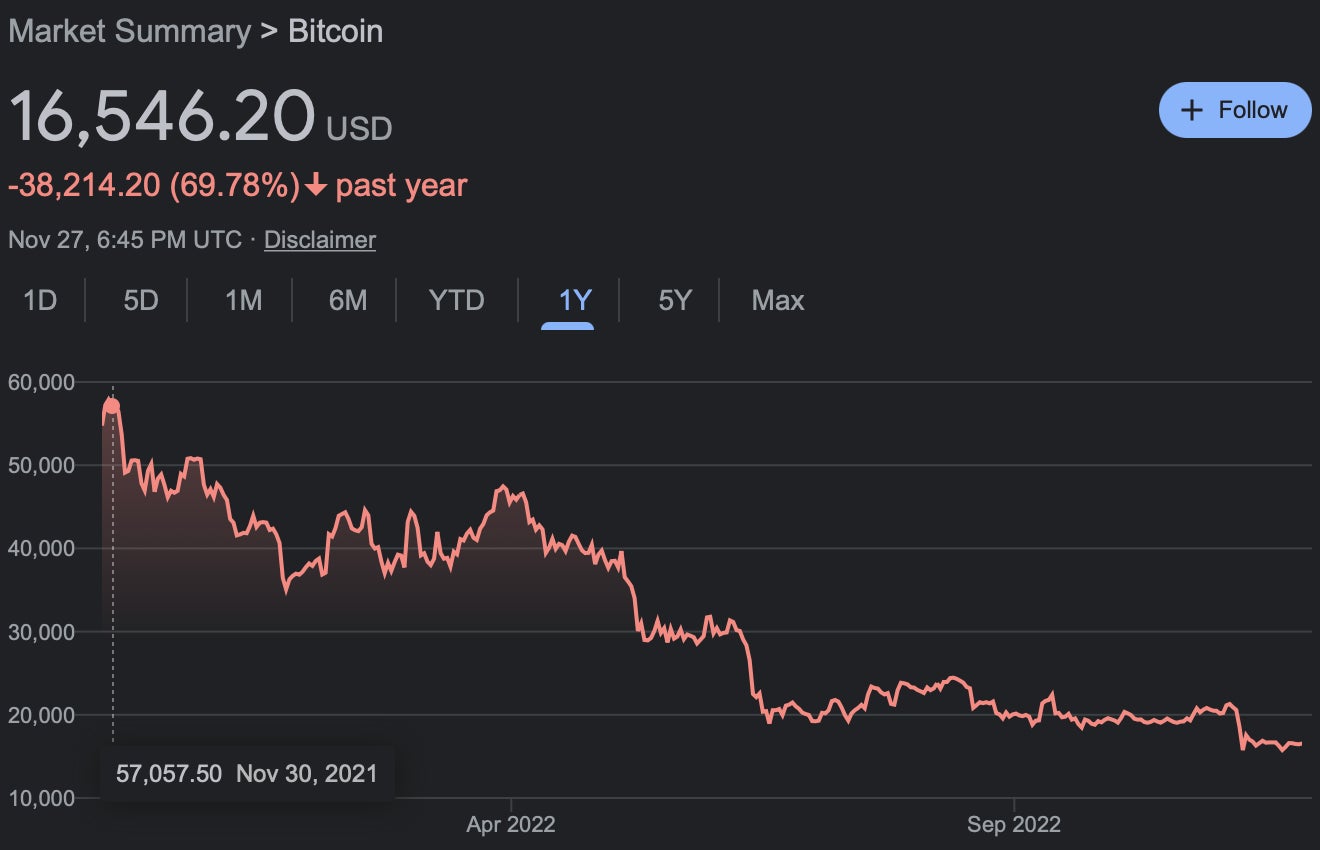Select the YTD range tab
Viewport: 1320px width, 850px height.
[457, 300]
